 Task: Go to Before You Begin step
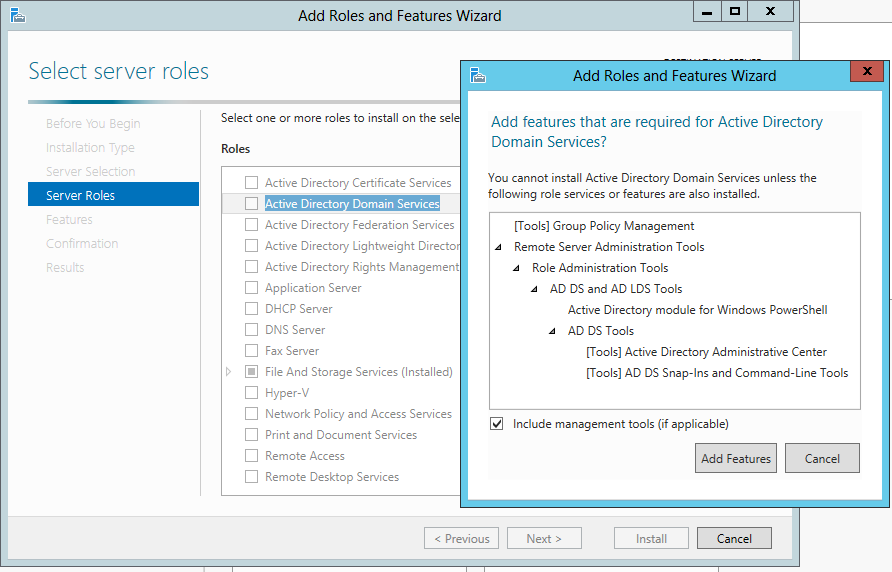pyautogui.click(x=93, y=124)
